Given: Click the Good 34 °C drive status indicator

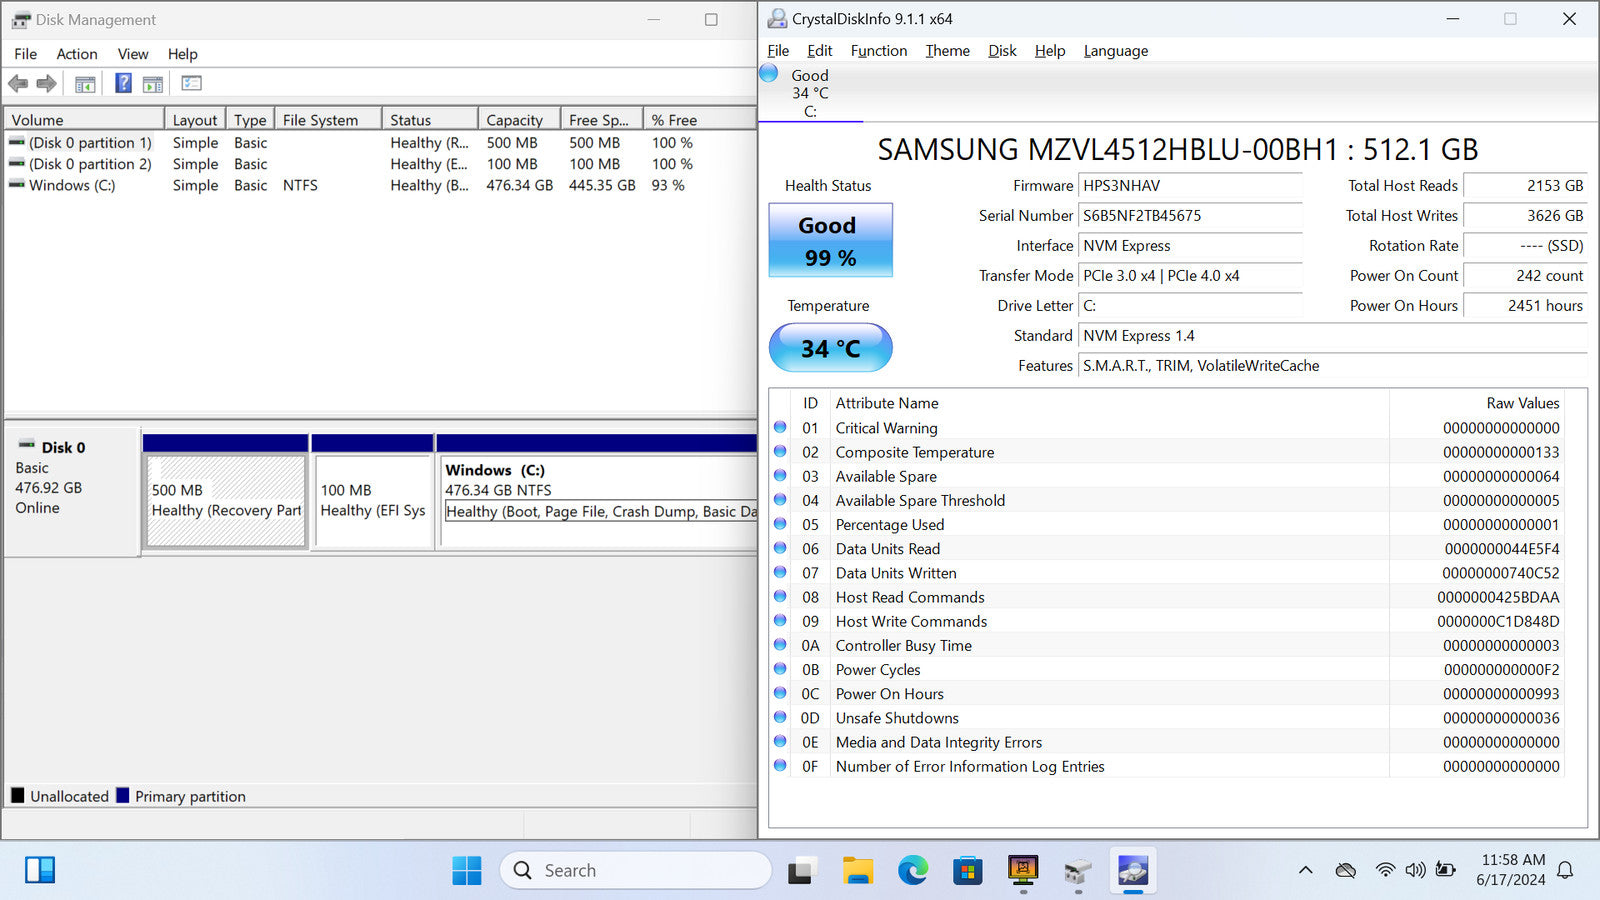Looking at the screenshot, I should pyautogui.click(x=810, y=92).
